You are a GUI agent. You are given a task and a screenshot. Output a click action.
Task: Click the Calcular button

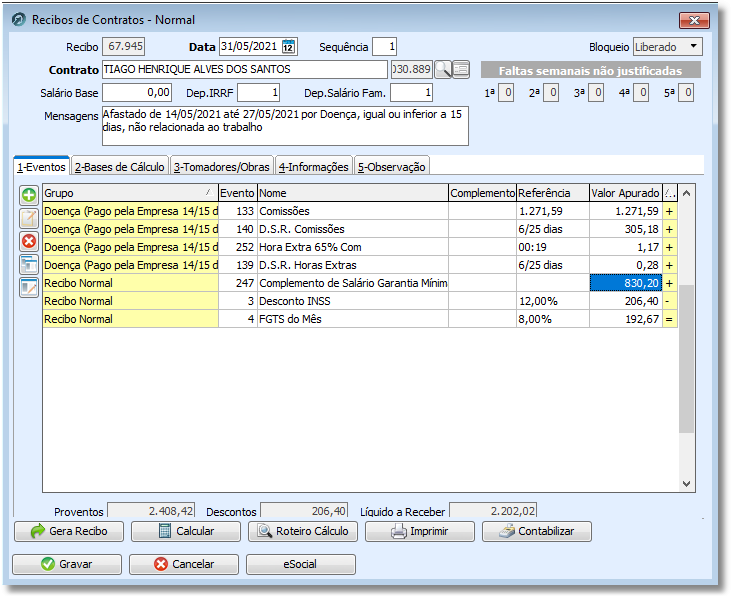186,531
